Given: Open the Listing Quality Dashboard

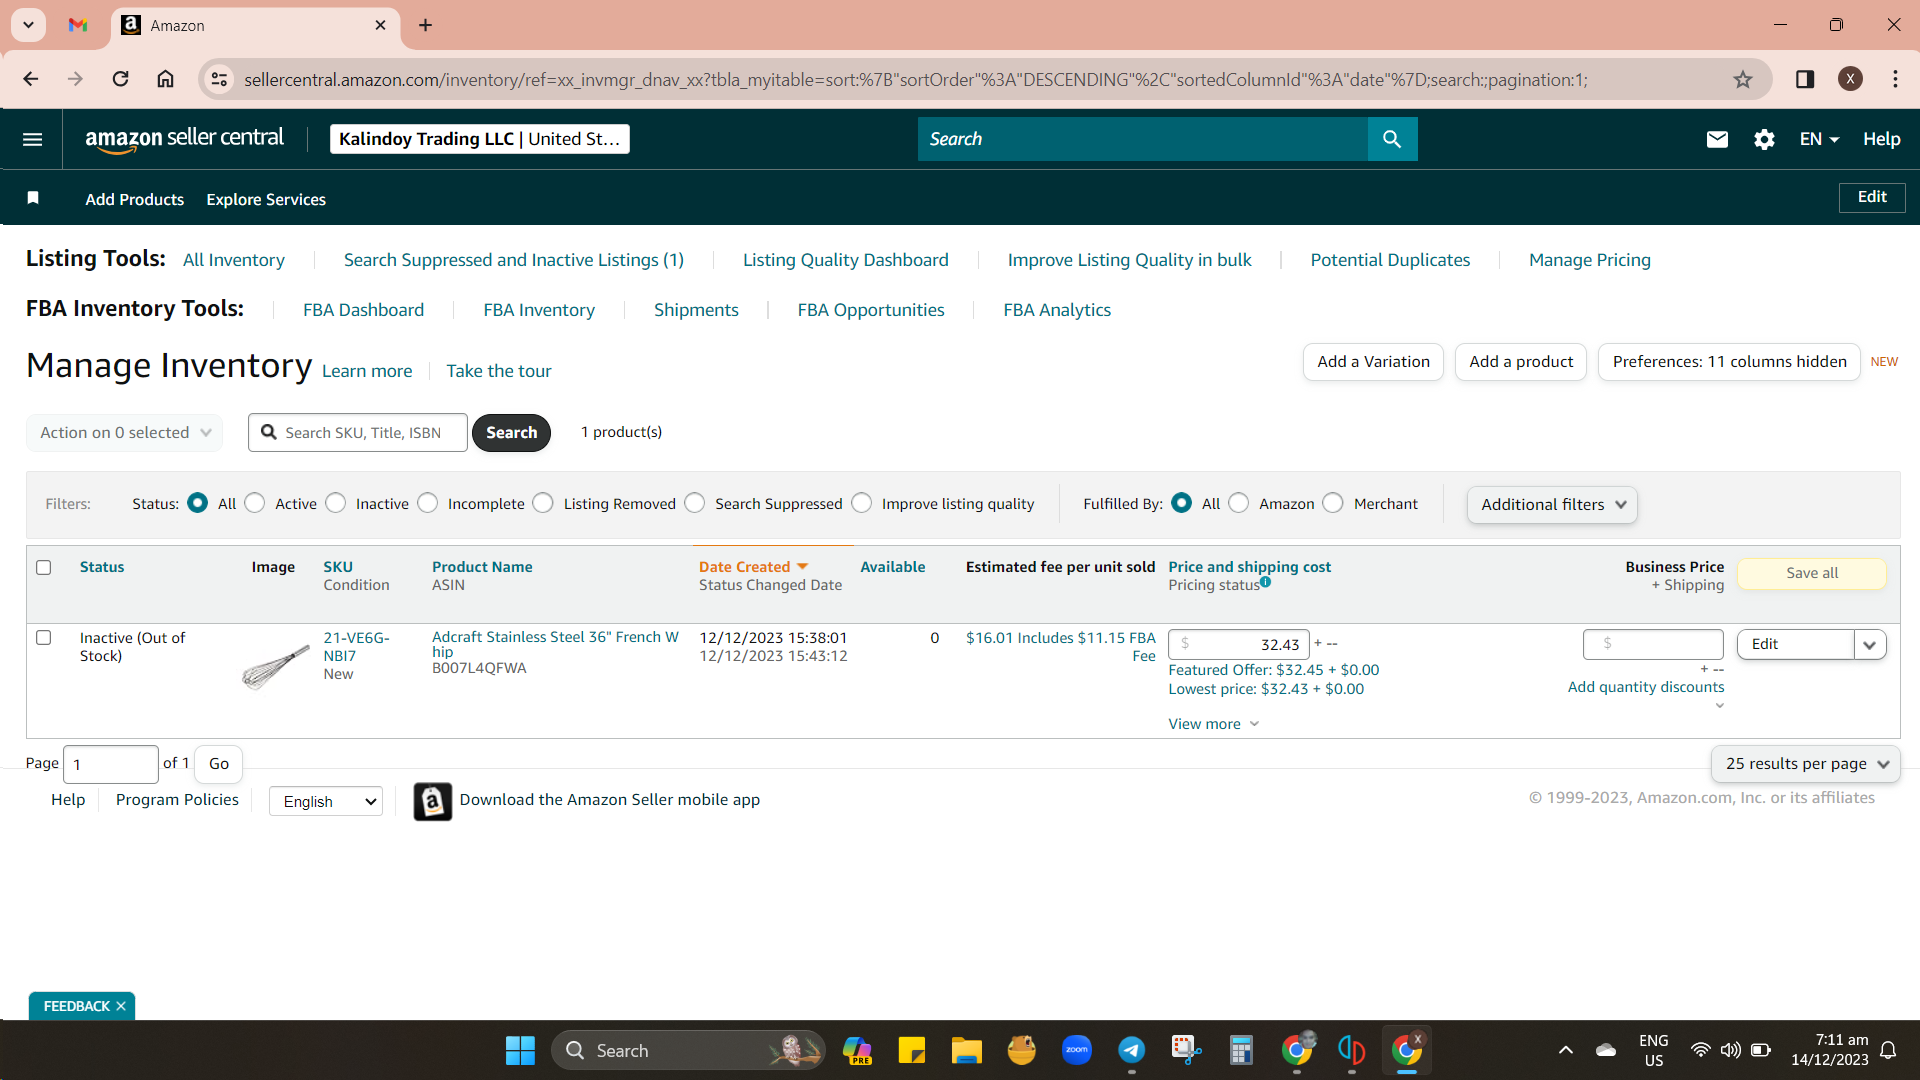Looking at the screenshot, I should pos(845,260).
